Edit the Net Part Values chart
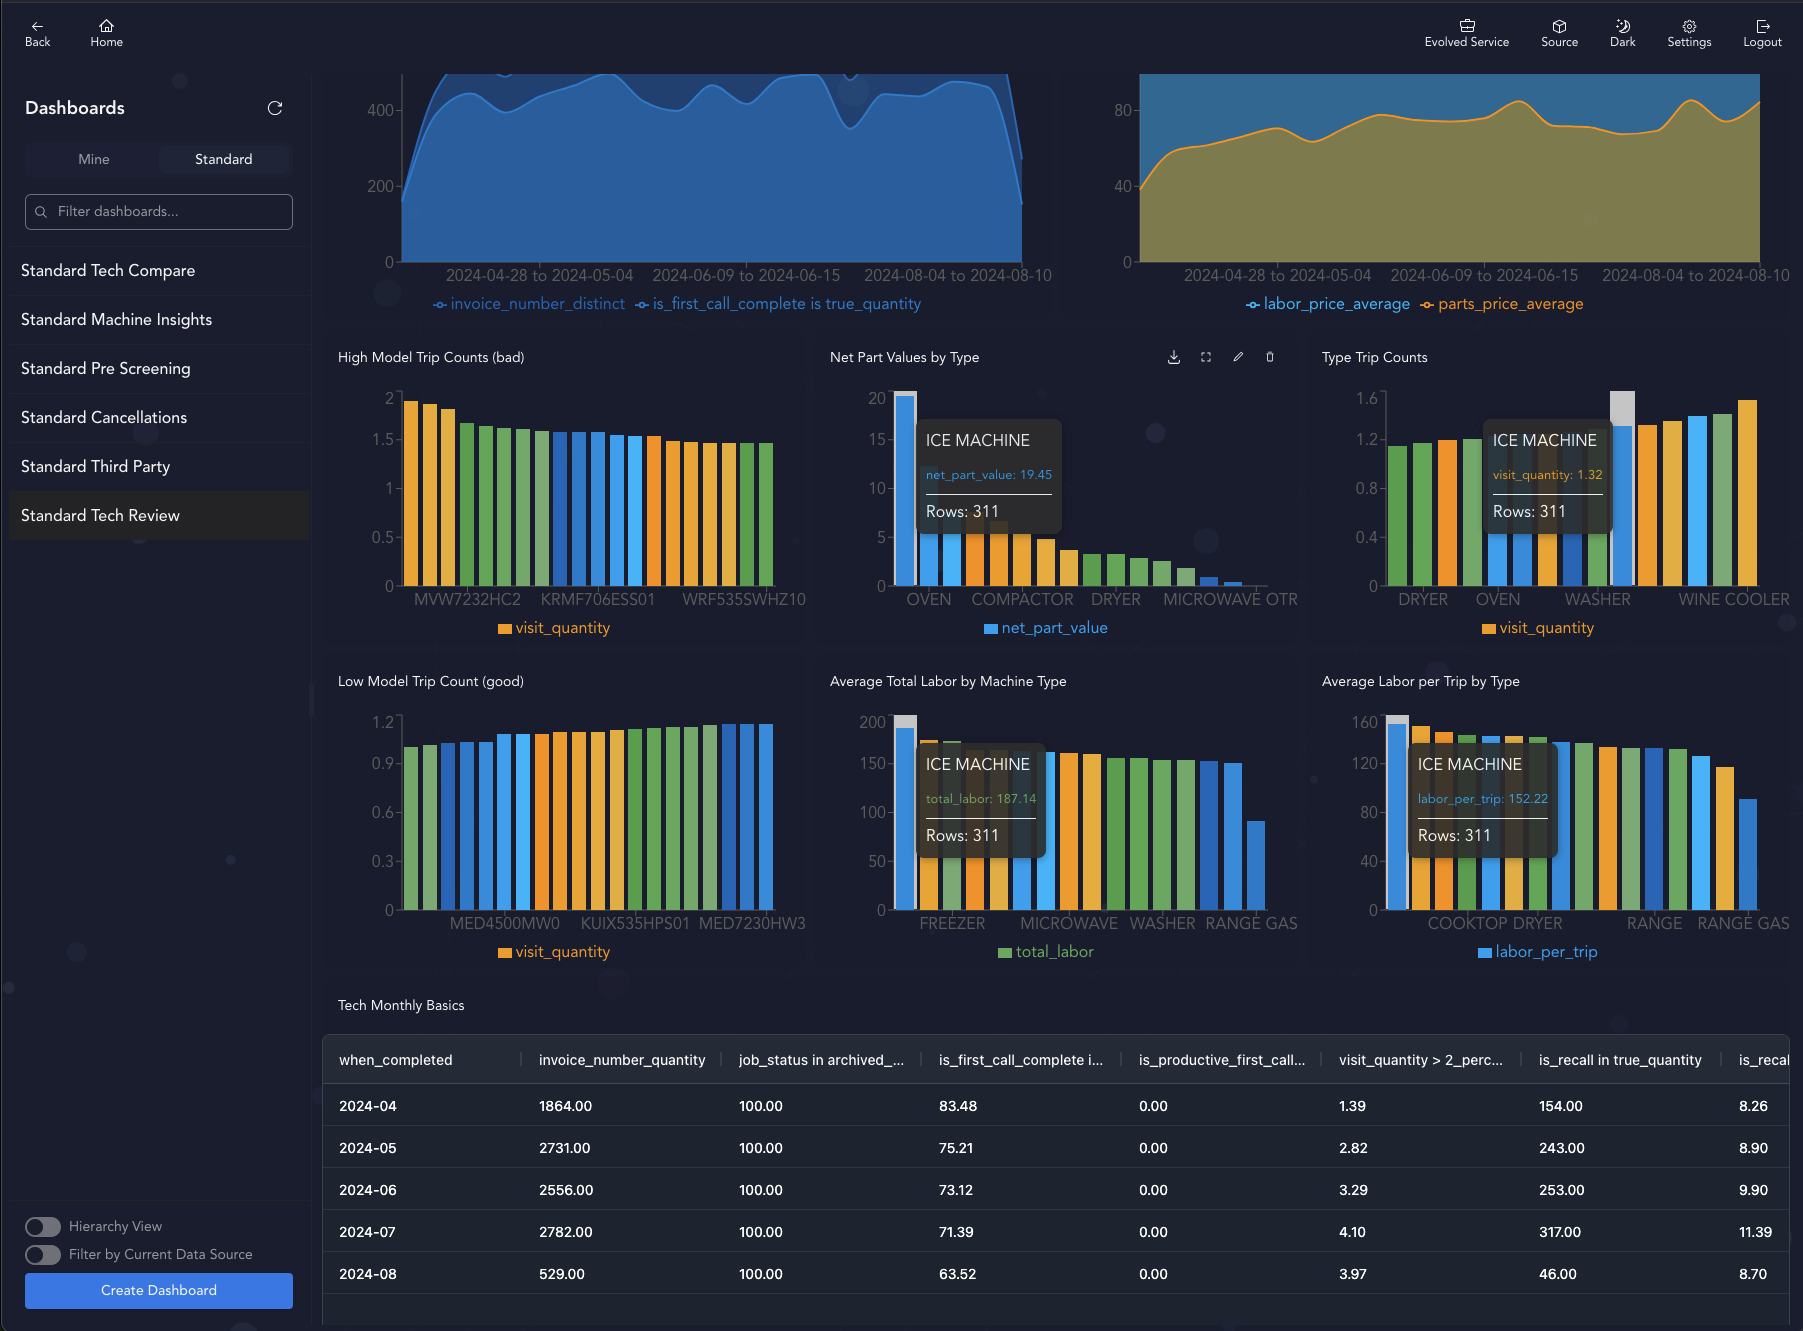The height and width of the screenshot is (1331, 1803). point(1238,357)
